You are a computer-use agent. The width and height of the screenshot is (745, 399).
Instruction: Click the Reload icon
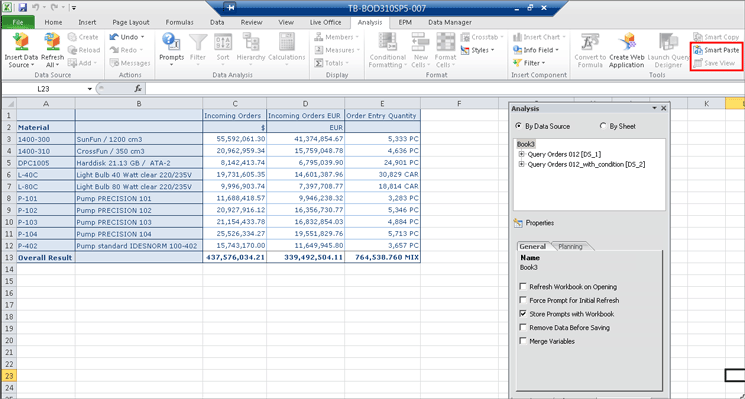point(72,50)
